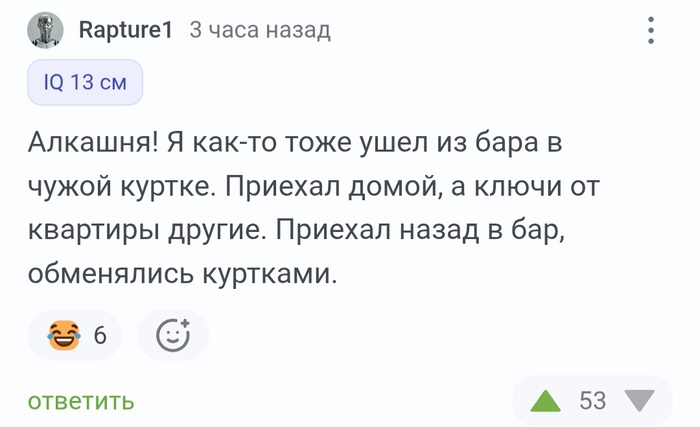Screen dimensions: 700x427
Task: Click the comment rating number 53
Action: pyautogui.click(x=592, y=401)
